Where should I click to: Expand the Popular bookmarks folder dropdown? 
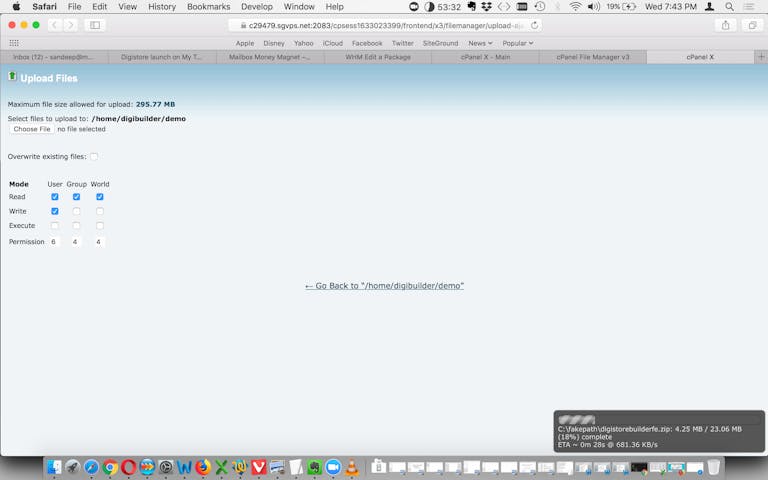click(517, 43)
